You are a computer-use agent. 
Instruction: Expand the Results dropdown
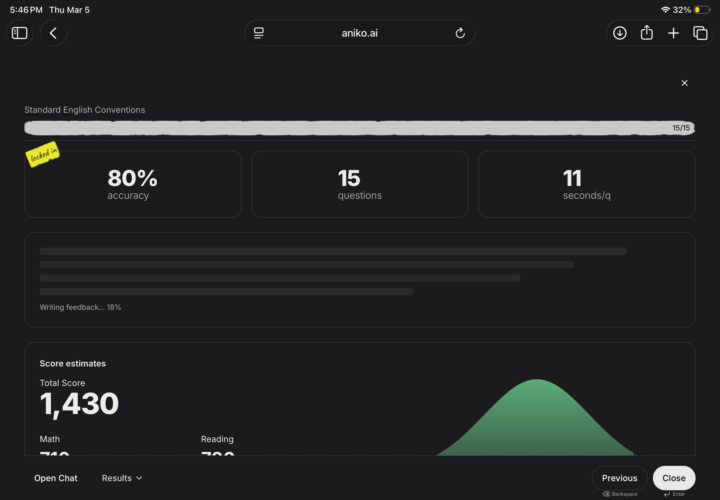[122, 478]
